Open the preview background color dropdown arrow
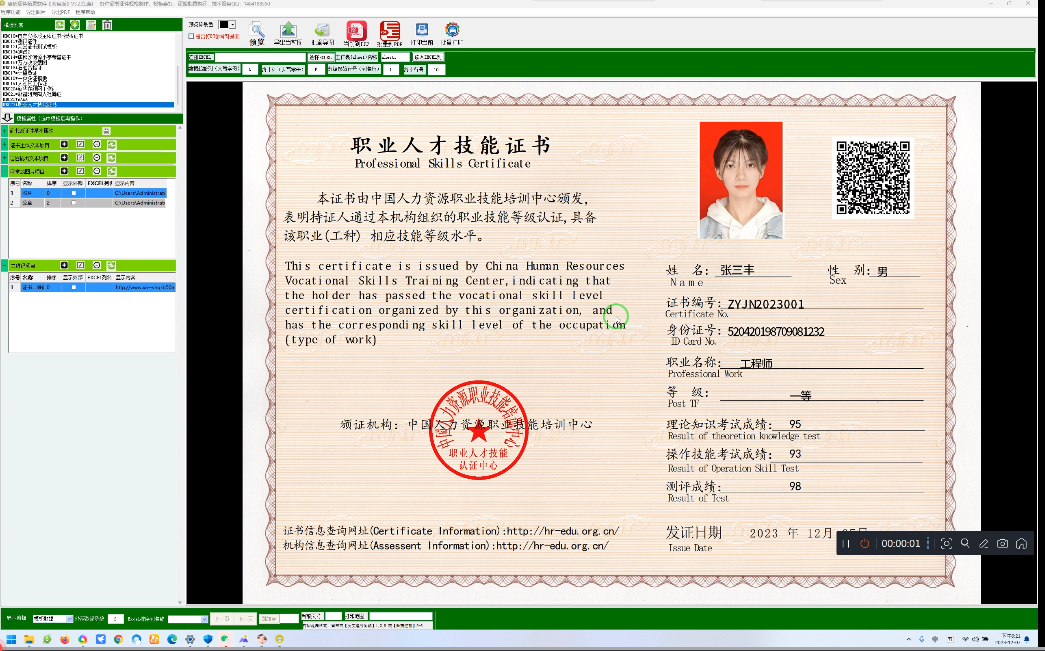The width and height of the screenshot is (1045, 651). 233,25
